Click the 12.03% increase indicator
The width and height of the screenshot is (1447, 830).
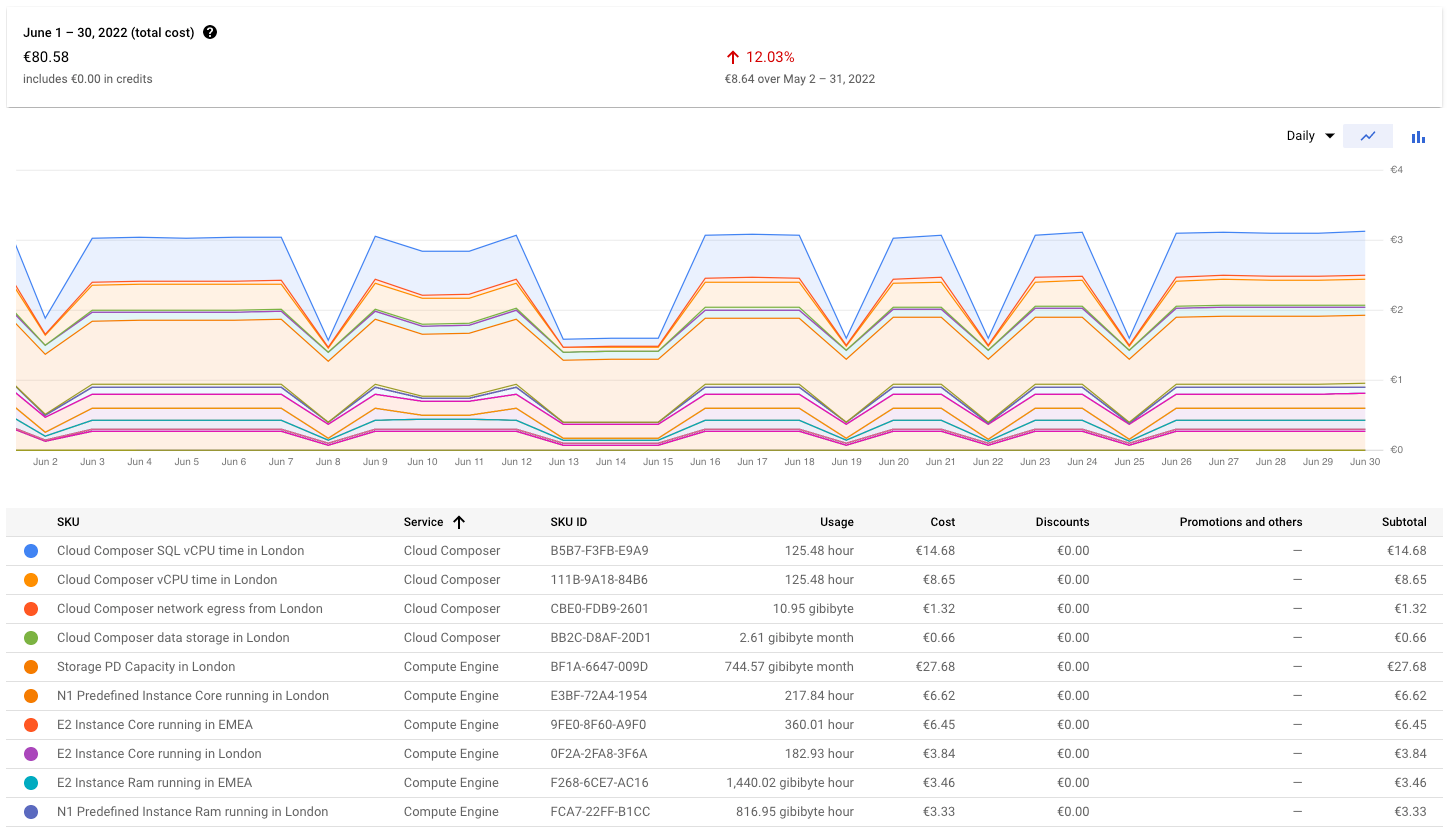click(x=763, y=56)
